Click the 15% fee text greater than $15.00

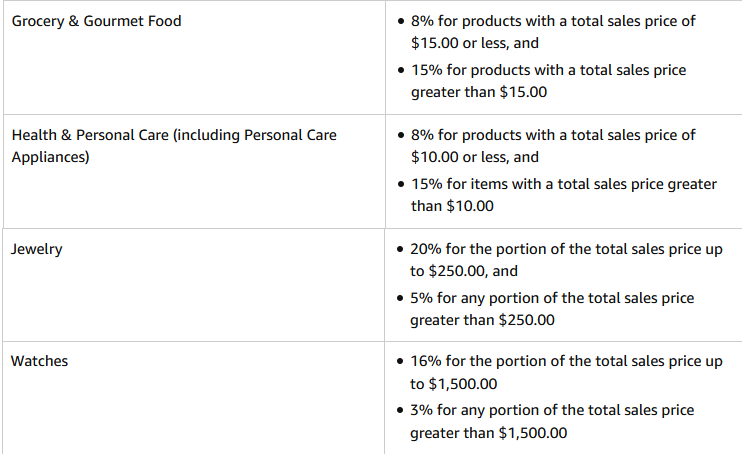tap(548, 81)
